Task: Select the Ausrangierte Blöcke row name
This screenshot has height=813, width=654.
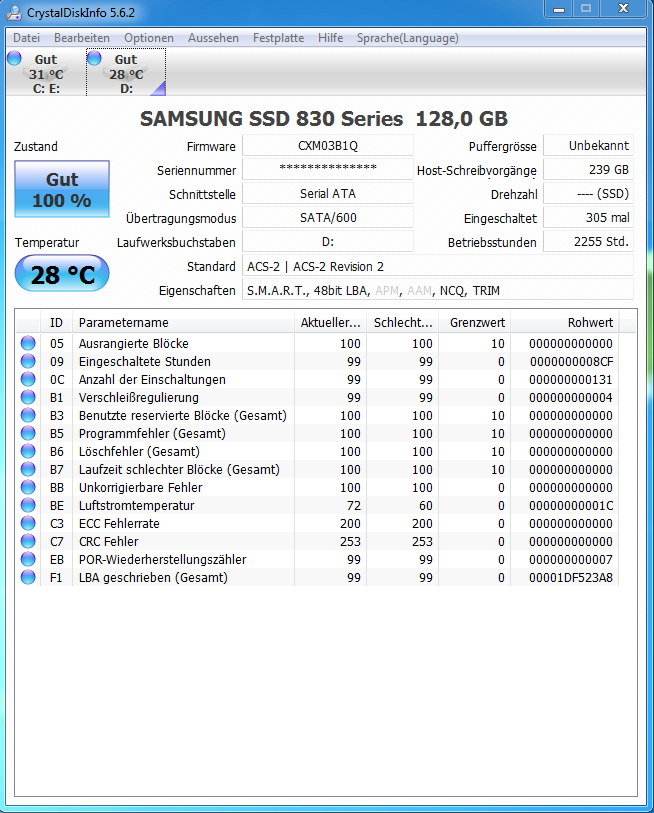Action: pos(133,343)
